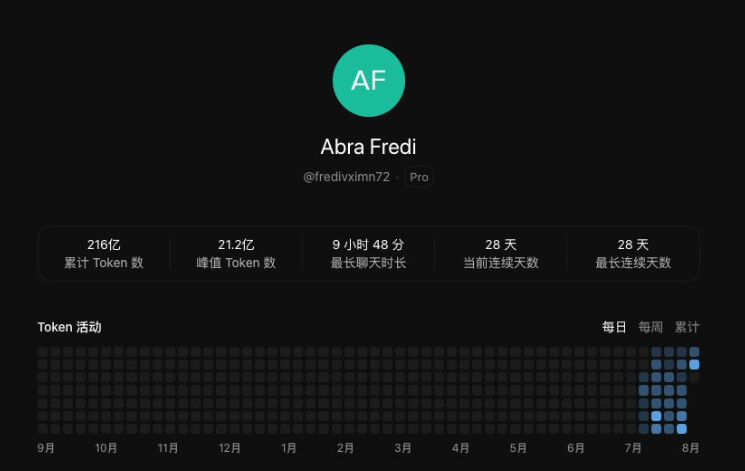Click the 最长连续天数 28 天 stat
The height and width of the screenshot is (471, 745).
(x=633, y=253)
